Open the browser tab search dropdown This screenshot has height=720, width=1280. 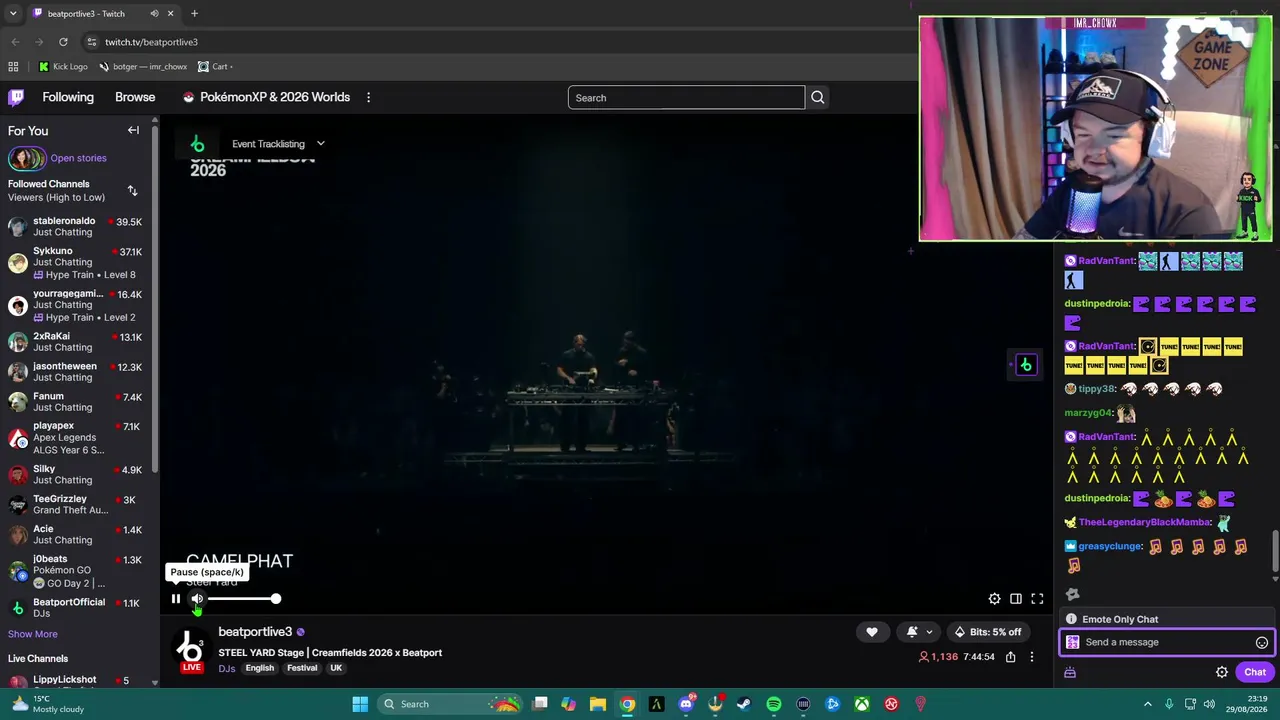[x=13, y=14]
